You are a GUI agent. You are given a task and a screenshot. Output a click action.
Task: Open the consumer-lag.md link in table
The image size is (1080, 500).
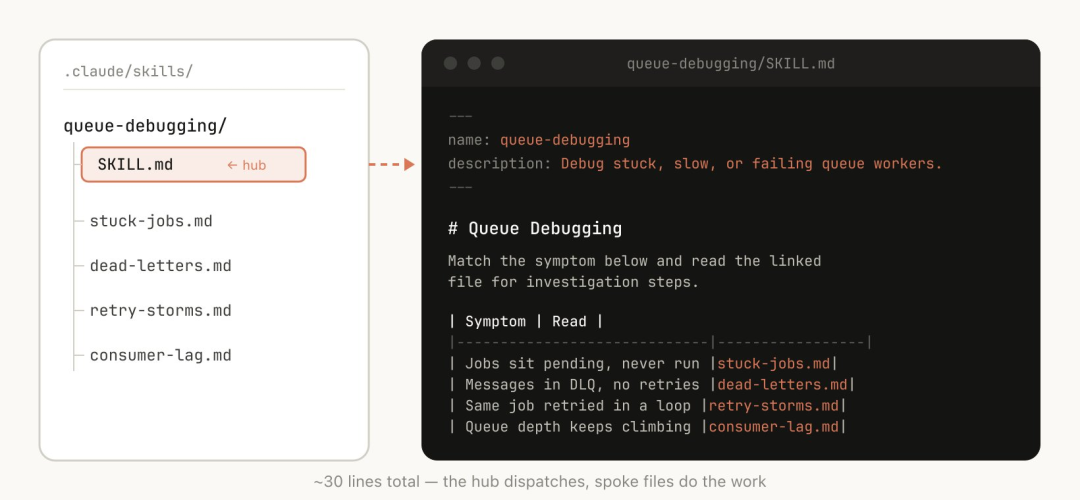click(774, 427)
